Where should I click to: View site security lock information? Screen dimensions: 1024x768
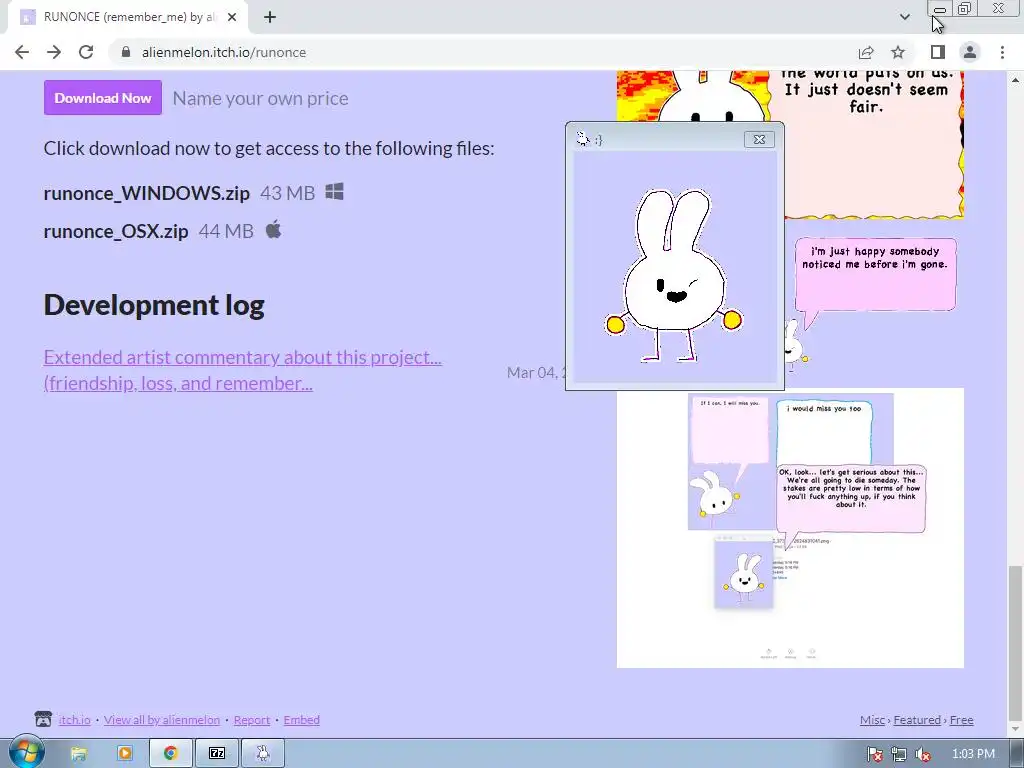126,52
